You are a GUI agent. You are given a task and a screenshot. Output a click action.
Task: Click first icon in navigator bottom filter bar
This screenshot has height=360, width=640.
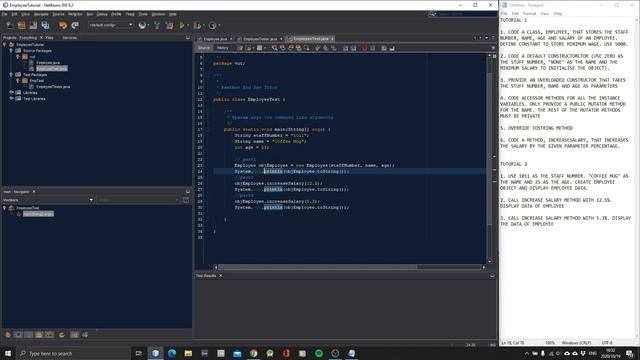(x=8, y=335)
